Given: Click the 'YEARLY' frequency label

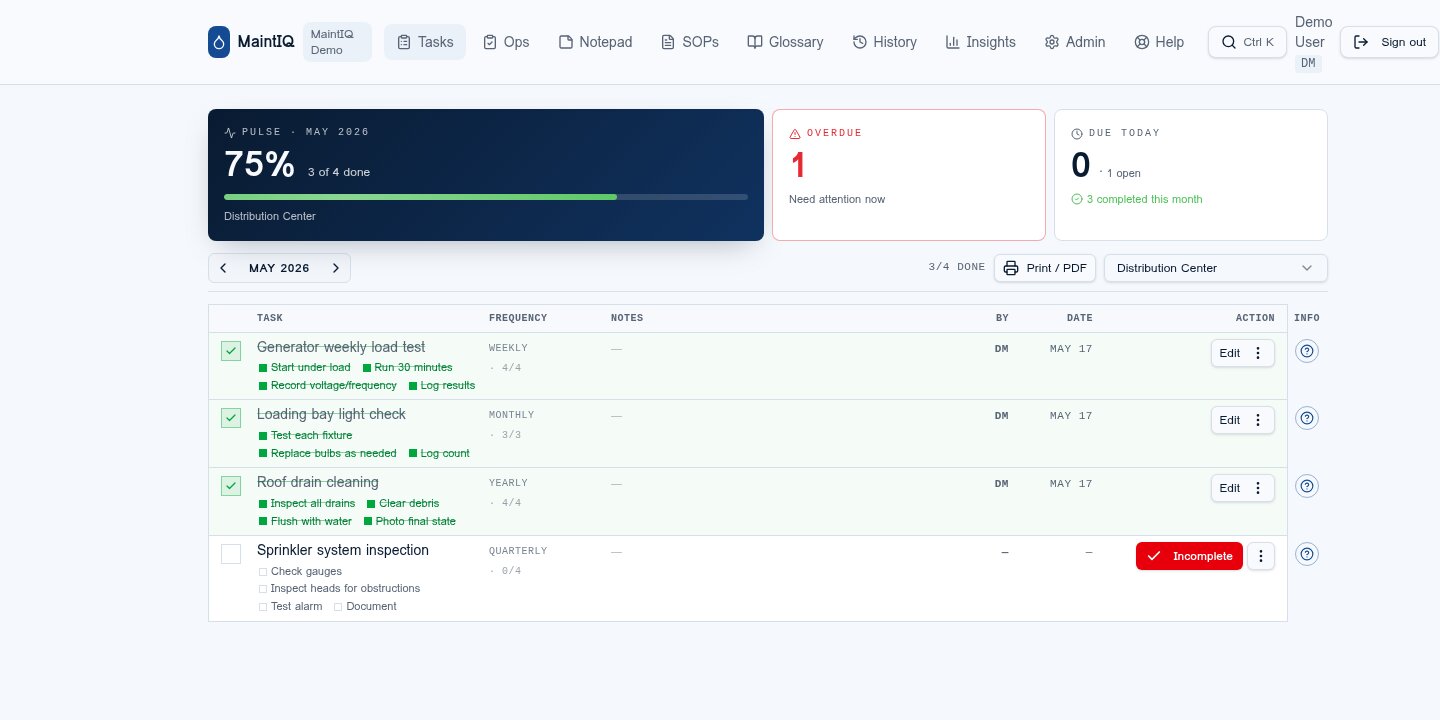Looking at the screenshot, I should pos(508,483).
